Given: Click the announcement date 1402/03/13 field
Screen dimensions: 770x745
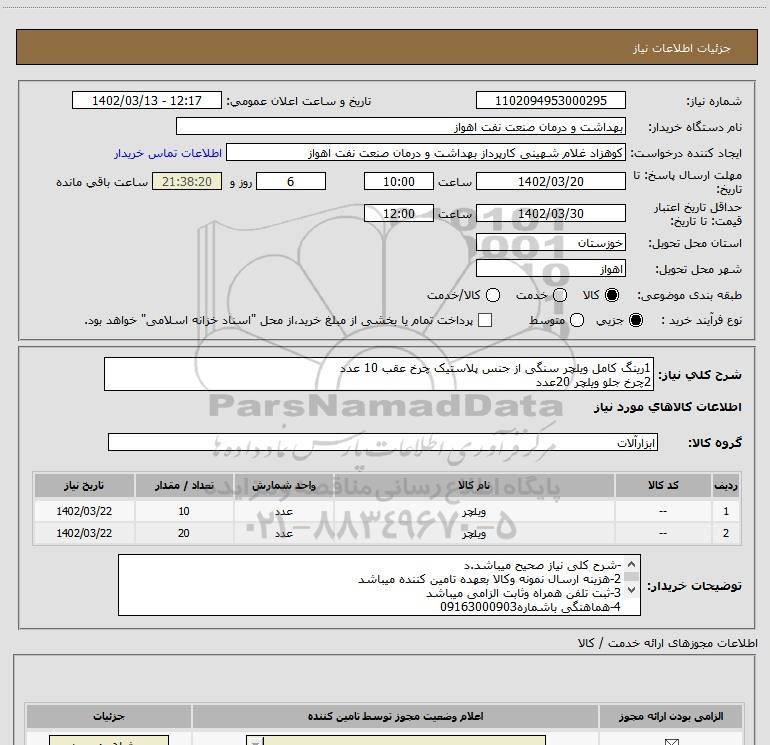Looking at the screenshot, I should coord(147,101).
